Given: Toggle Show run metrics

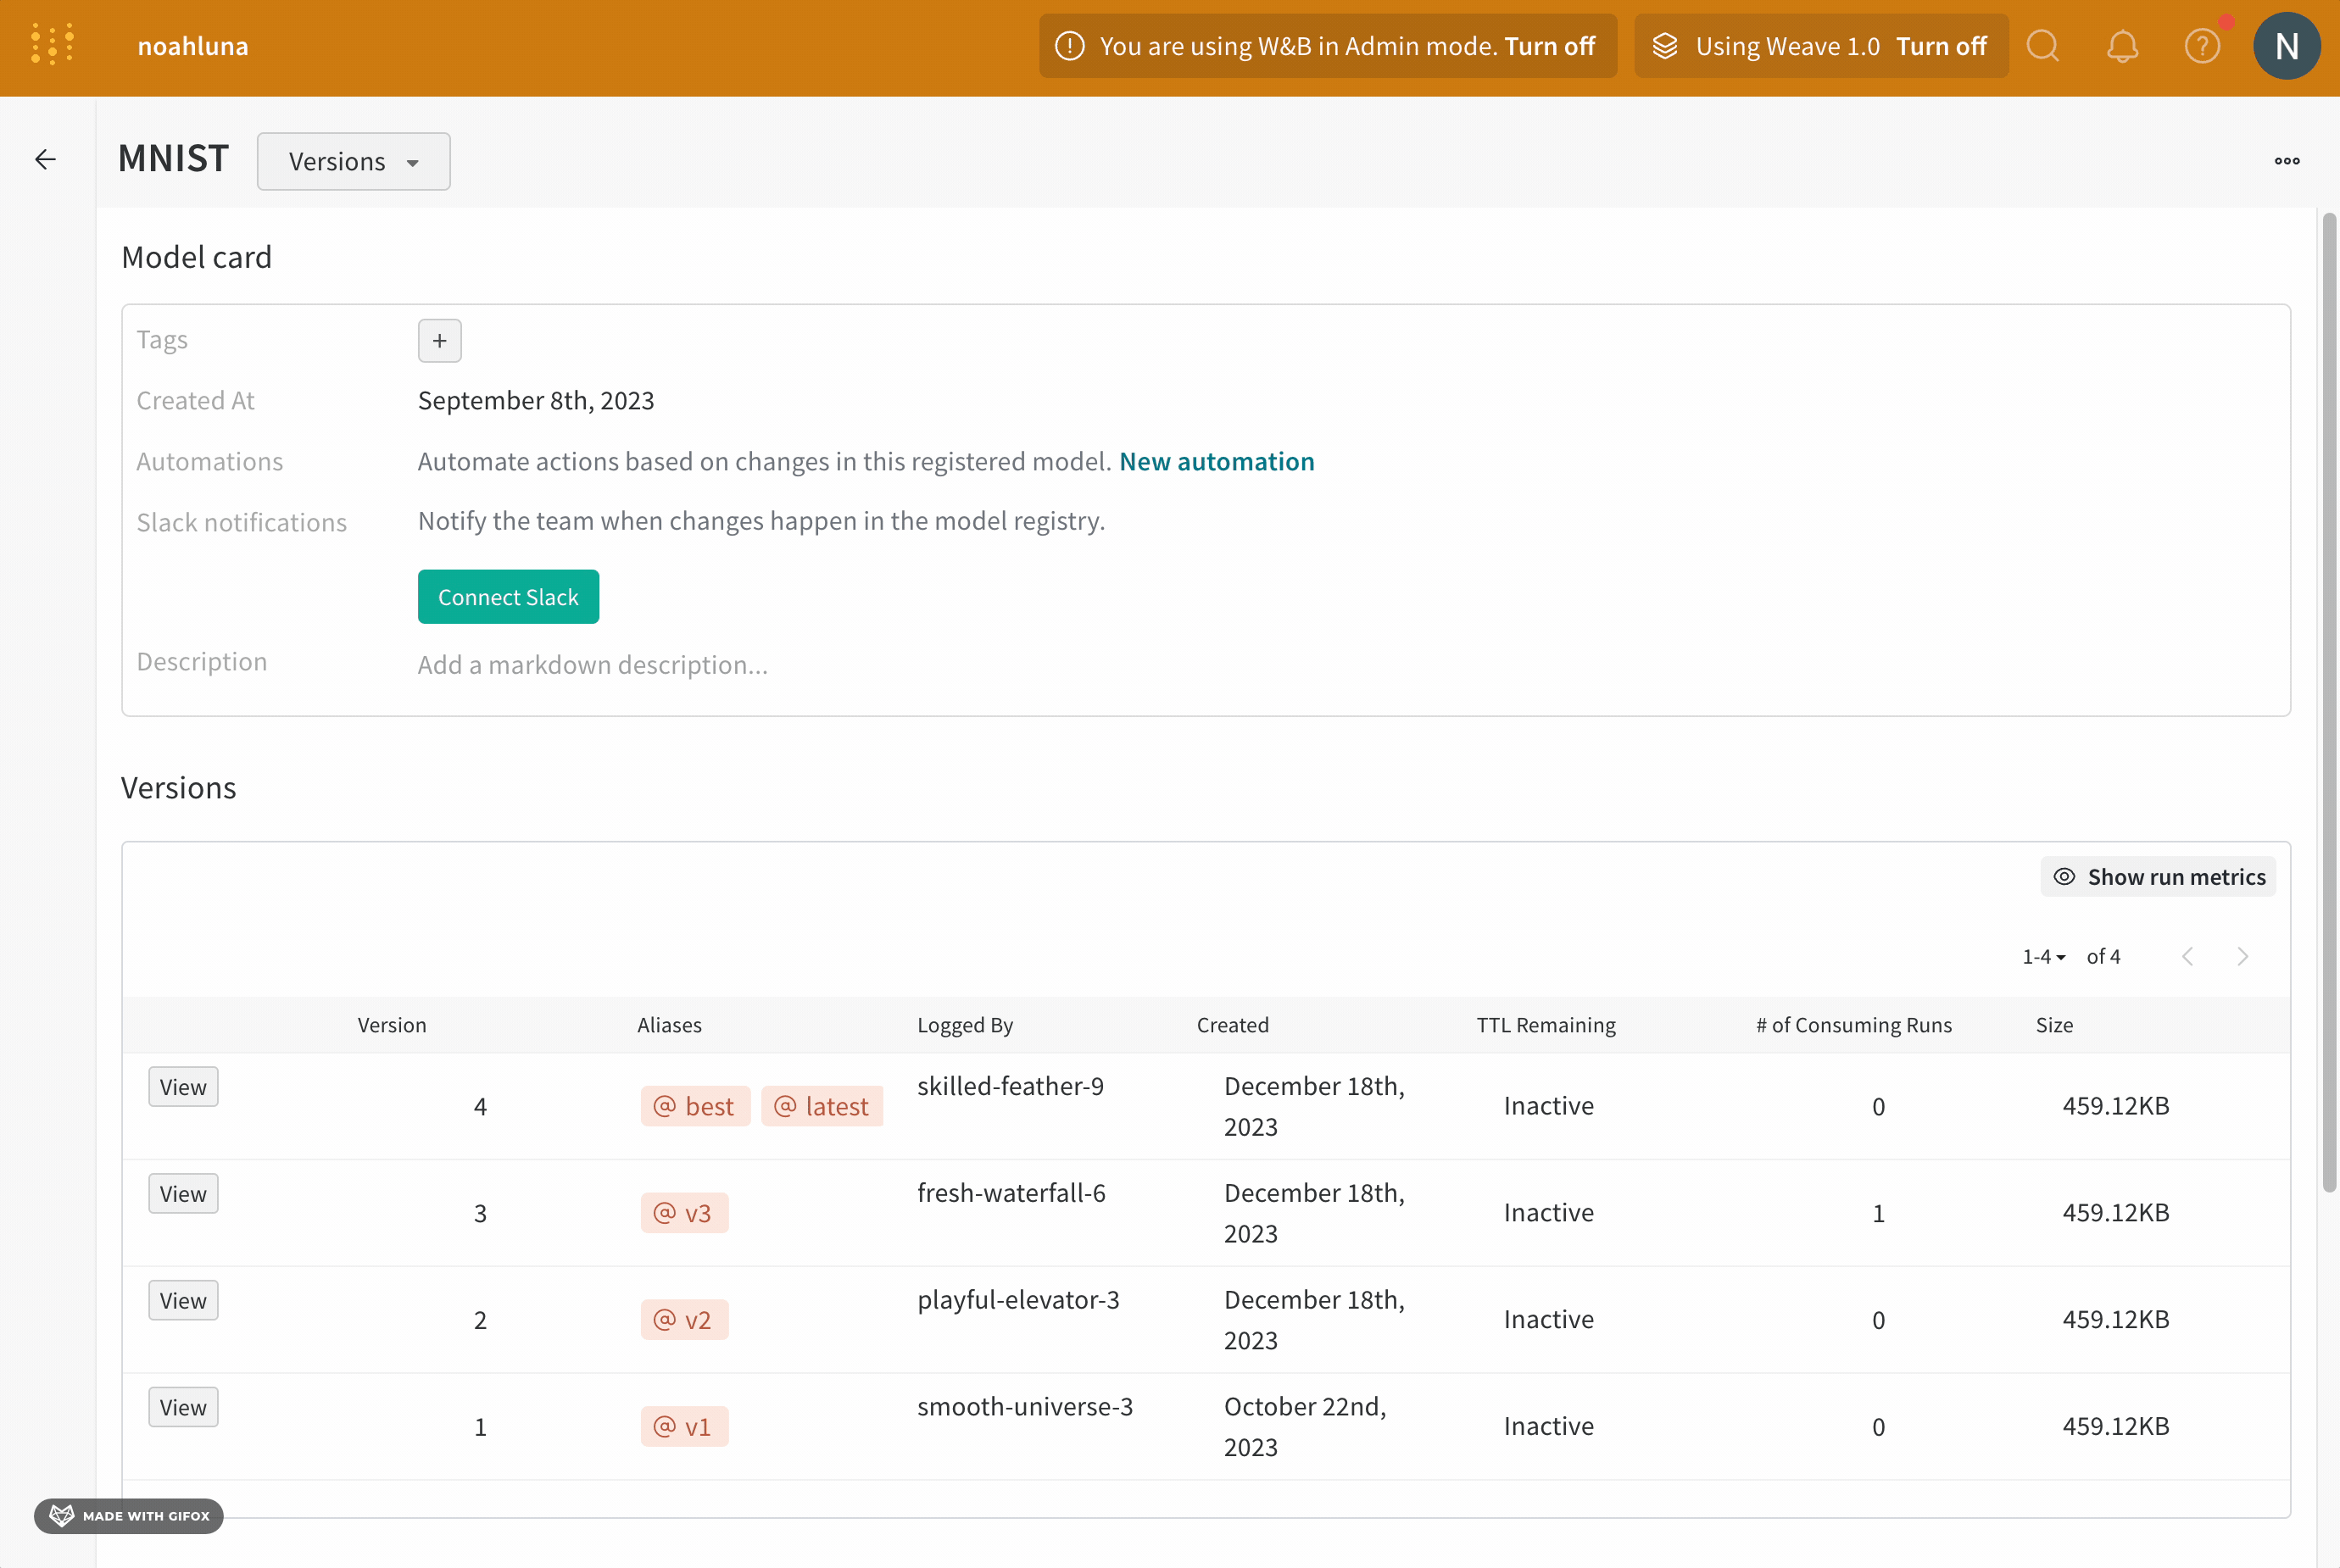Looking at the screenshot, I should pyautogui.click(x=2158, y=877).
